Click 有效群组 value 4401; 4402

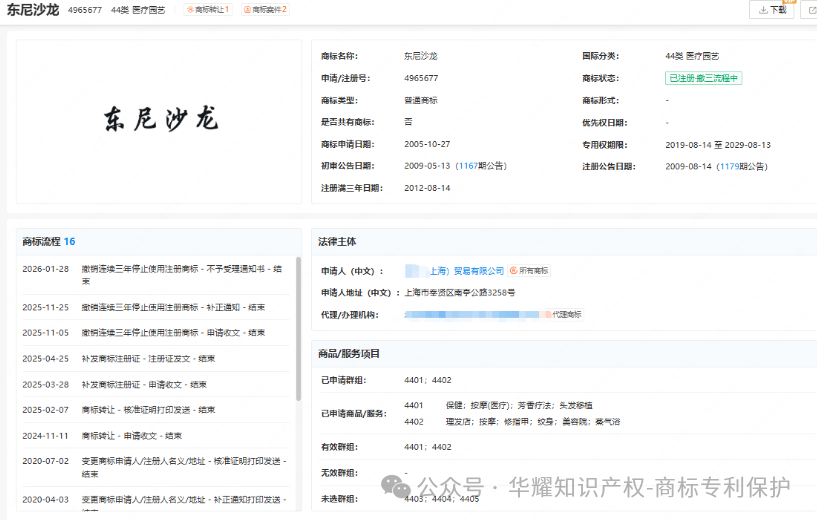[x=428, y=447]
